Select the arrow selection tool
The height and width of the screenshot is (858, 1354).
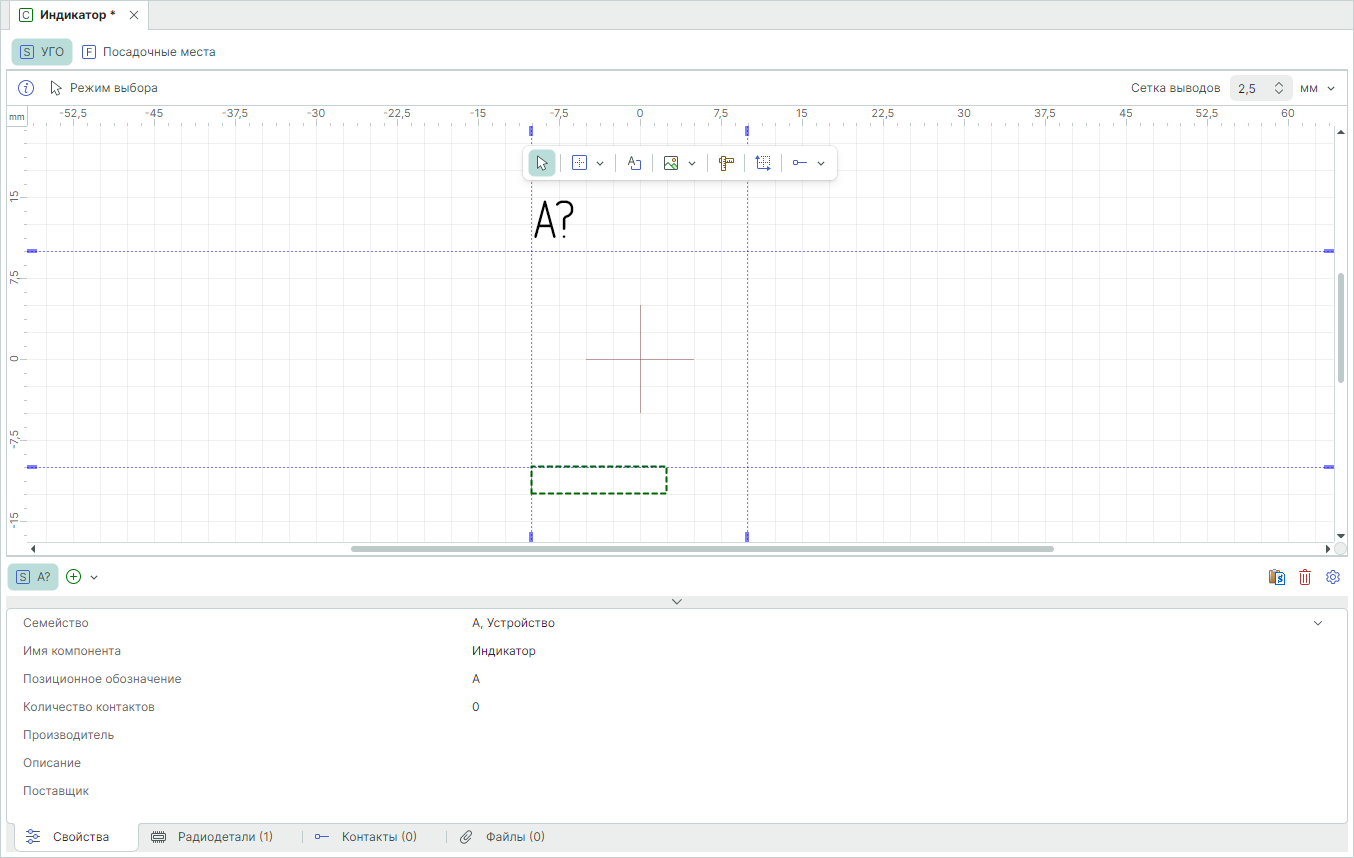click(x=541, y=164)
